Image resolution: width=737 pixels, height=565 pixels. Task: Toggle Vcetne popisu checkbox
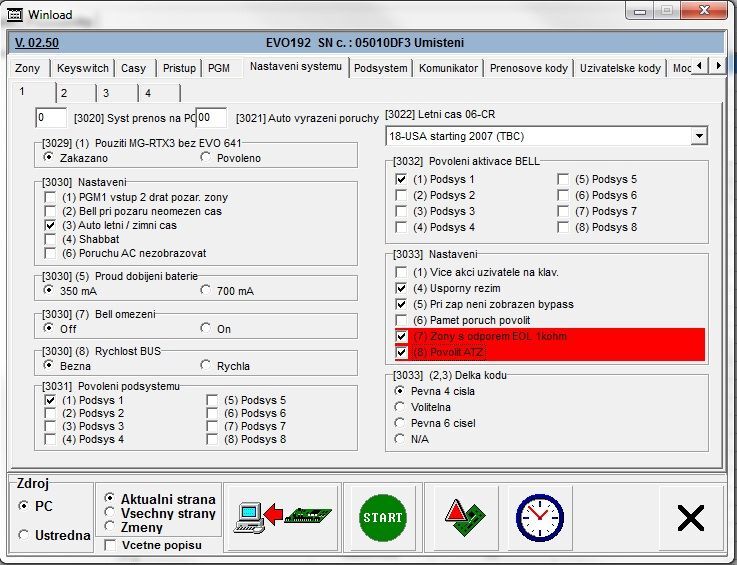[110, 545]
